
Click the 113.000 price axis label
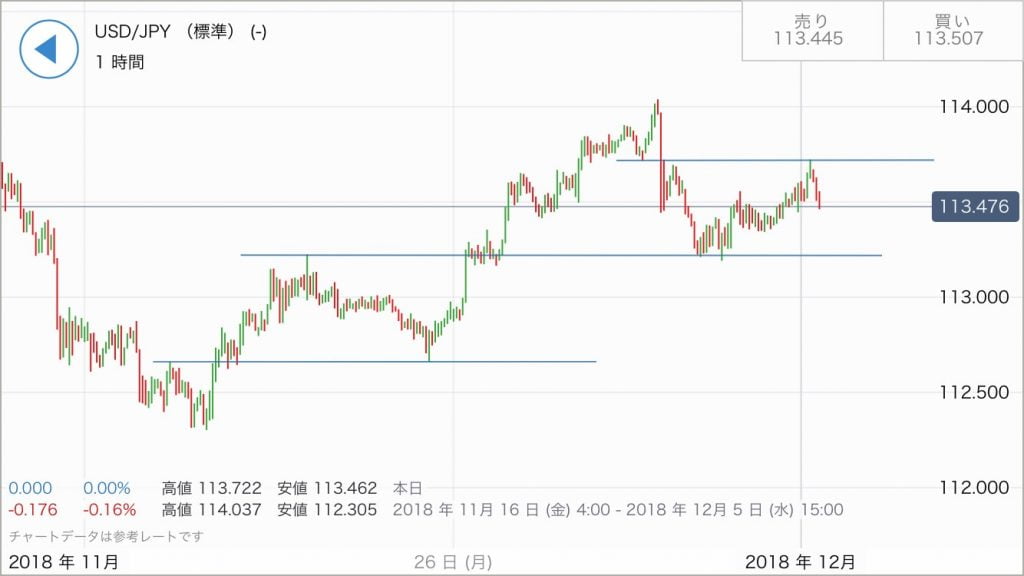[x=969, y=297]
